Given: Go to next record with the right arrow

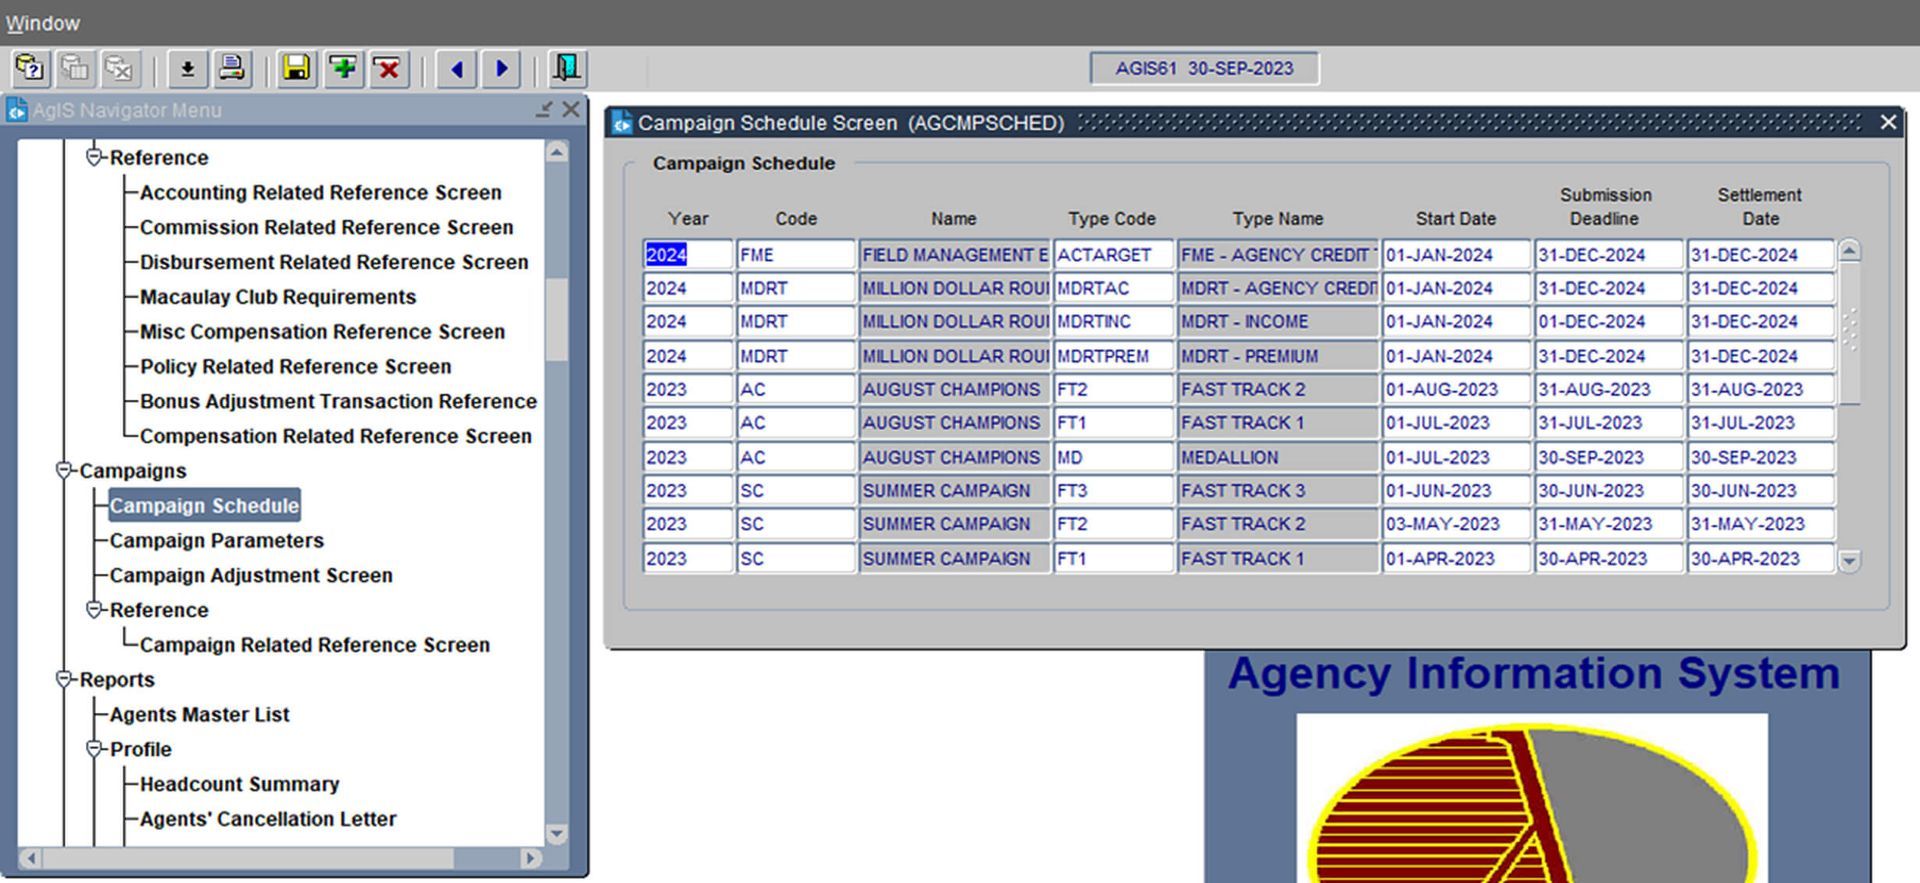Looking at the screenshot, I should click(502, 69).
